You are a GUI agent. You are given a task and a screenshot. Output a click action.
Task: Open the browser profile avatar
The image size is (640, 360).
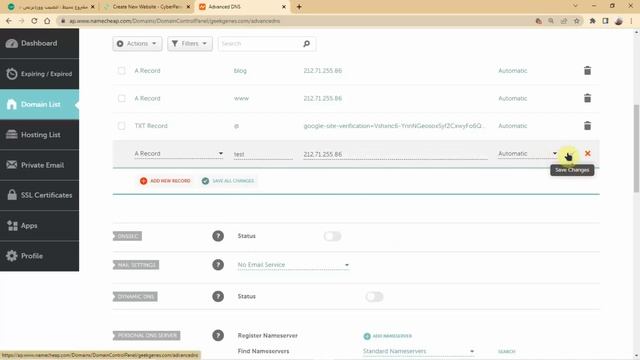(x=618, y=21)
